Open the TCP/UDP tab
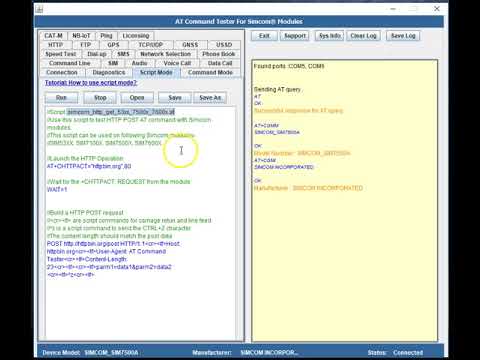Viewport: 480px width, 360px height. [x=151, y=45]
